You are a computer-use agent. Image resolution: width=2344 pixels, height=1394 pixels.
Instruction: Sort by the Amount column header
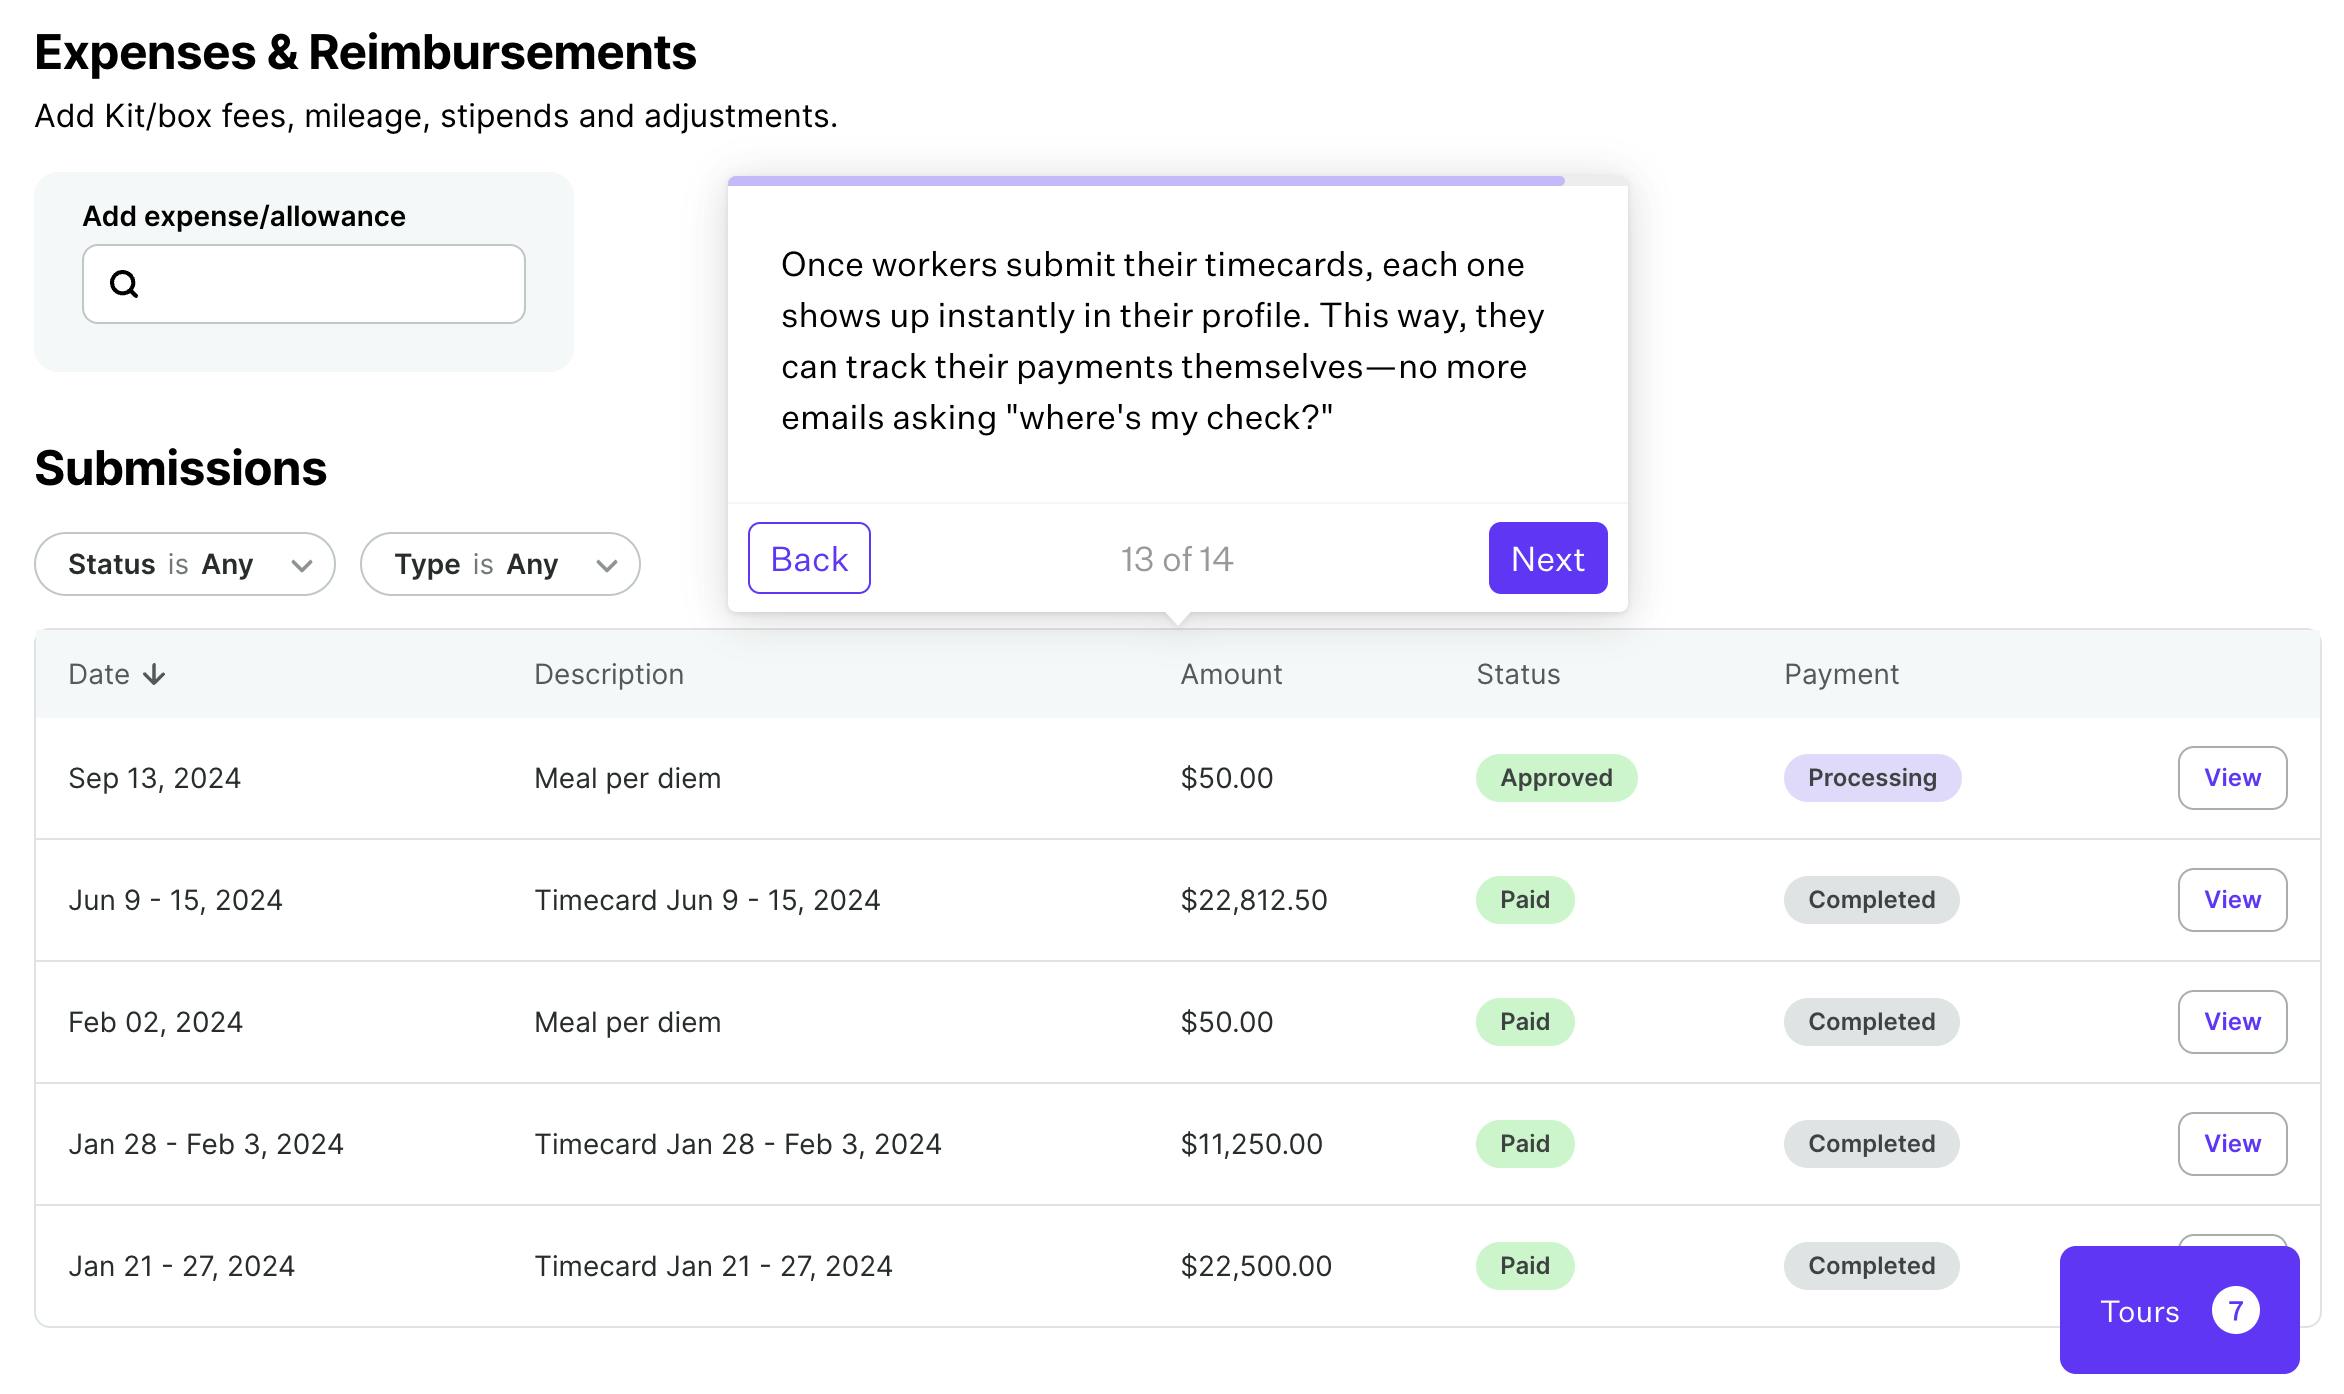[1231, 675]
